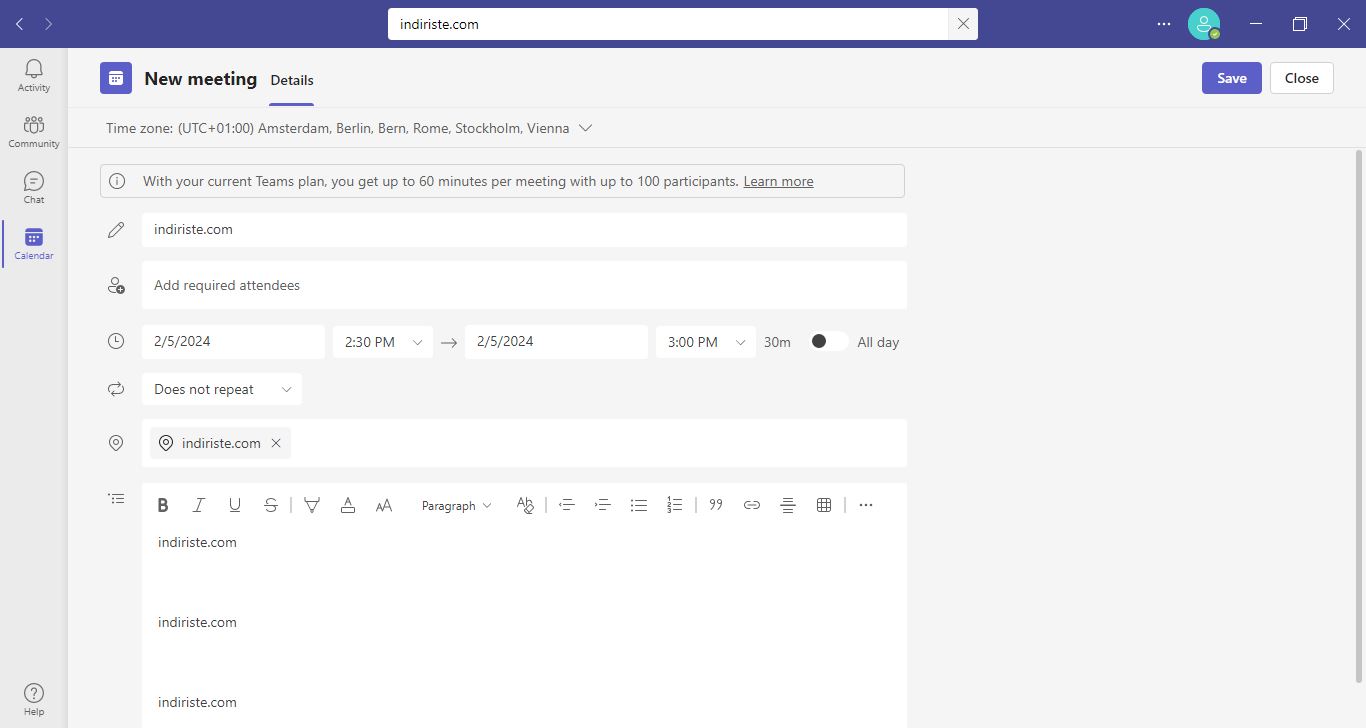This screenshot has height=728, width=1366.
Task: Apply Bold formatting
Action: click(x=163, y=505)
